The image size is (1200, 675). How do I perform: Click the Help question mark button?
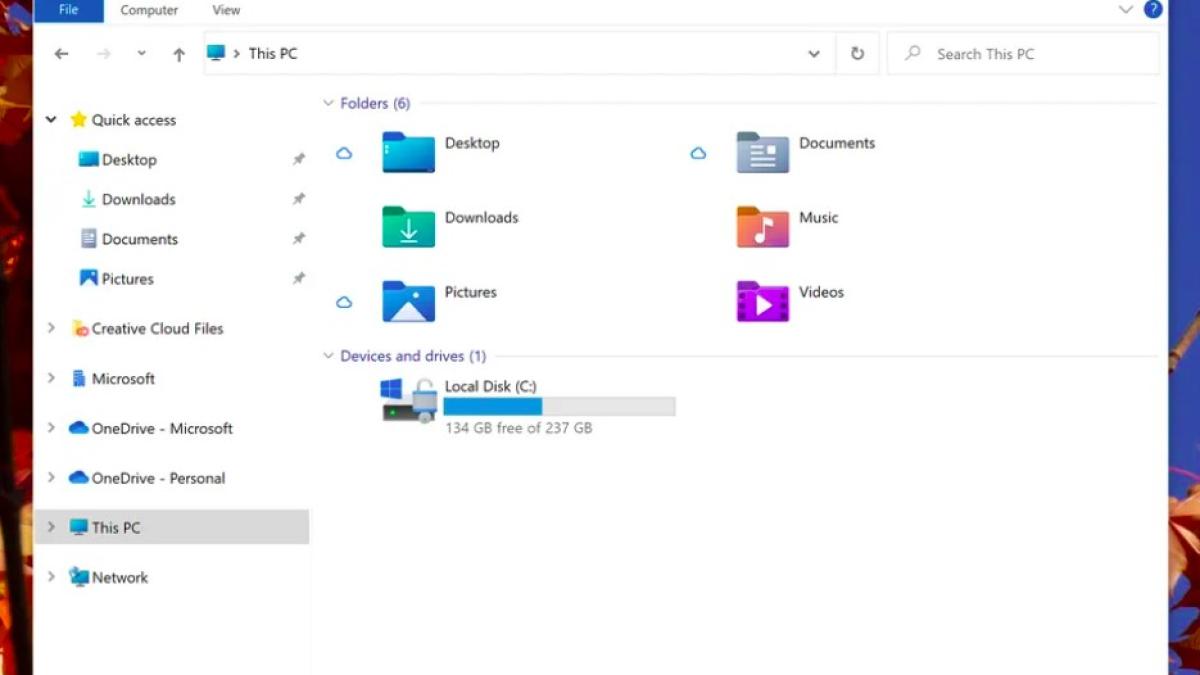(1153, 10)
